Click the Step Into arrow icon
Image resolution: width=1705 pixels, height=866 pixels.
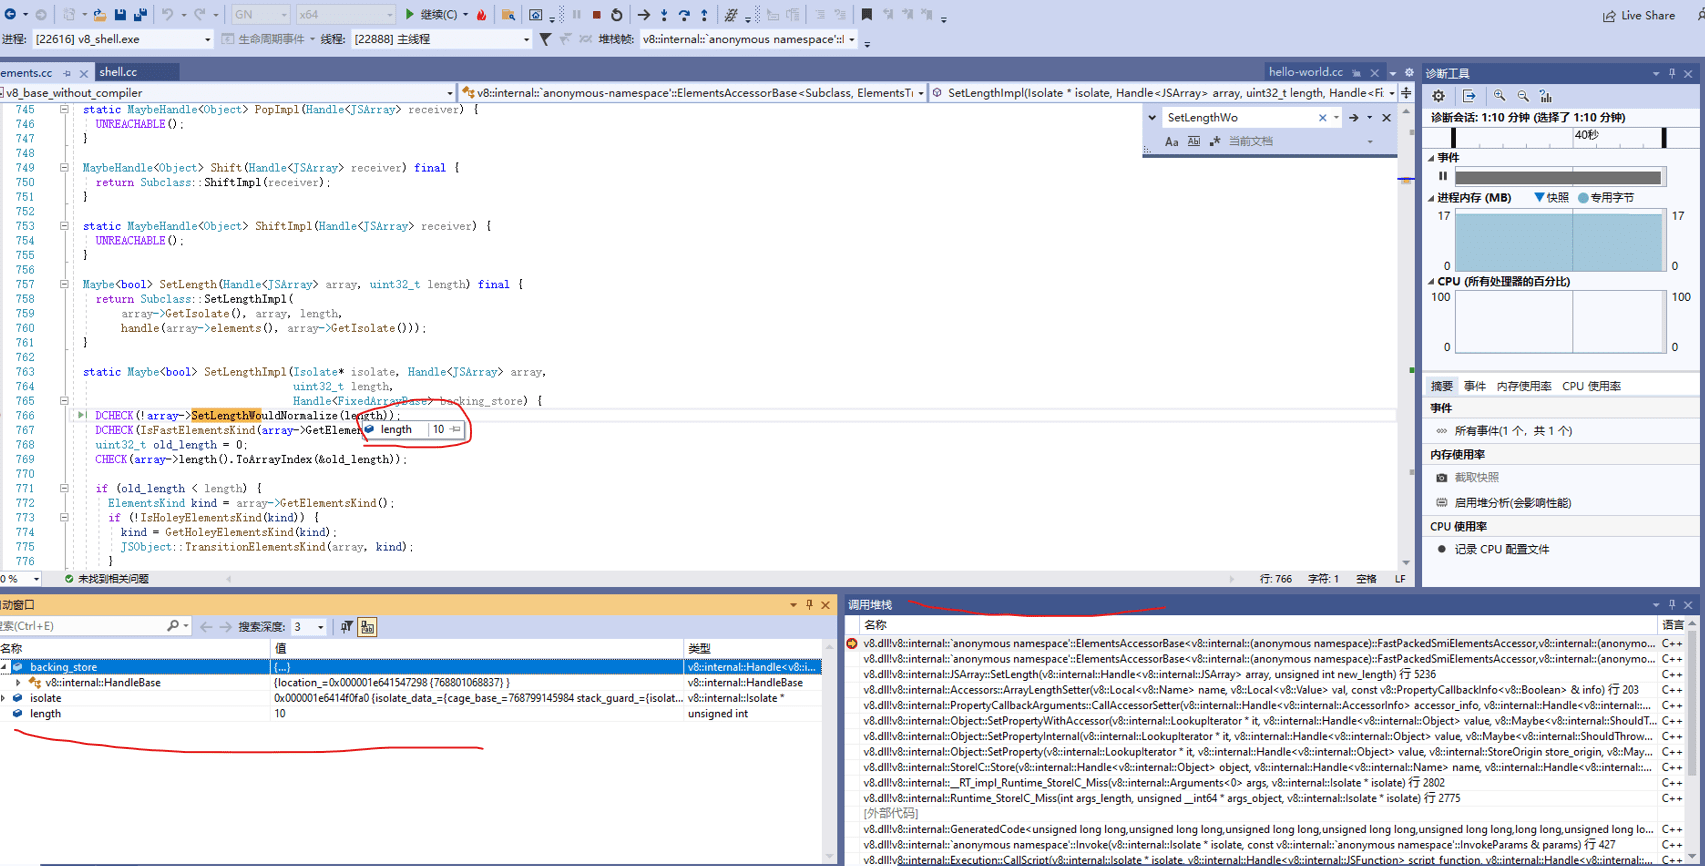tap(664, 15)
